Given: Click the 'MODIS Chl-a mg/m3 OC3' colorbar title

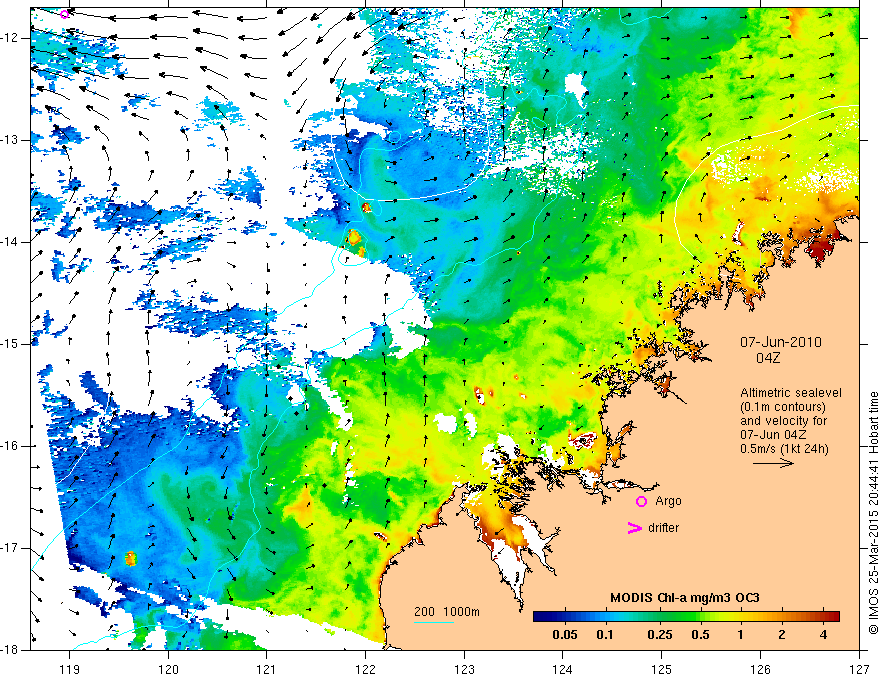Looking at the screenshot, I should tap(685, 598).
